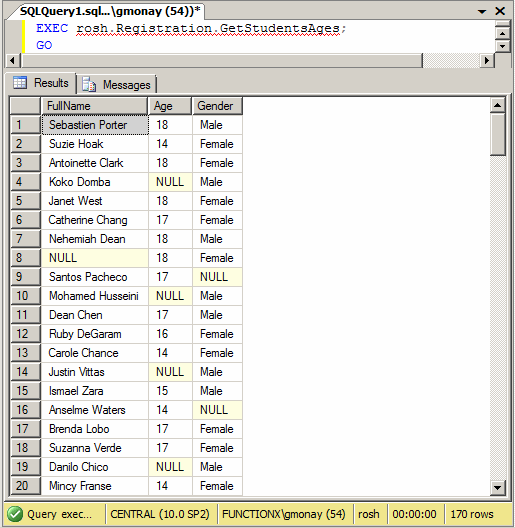515x528 pixels.
Task: Select the Janet West cell
Action: 95,201
